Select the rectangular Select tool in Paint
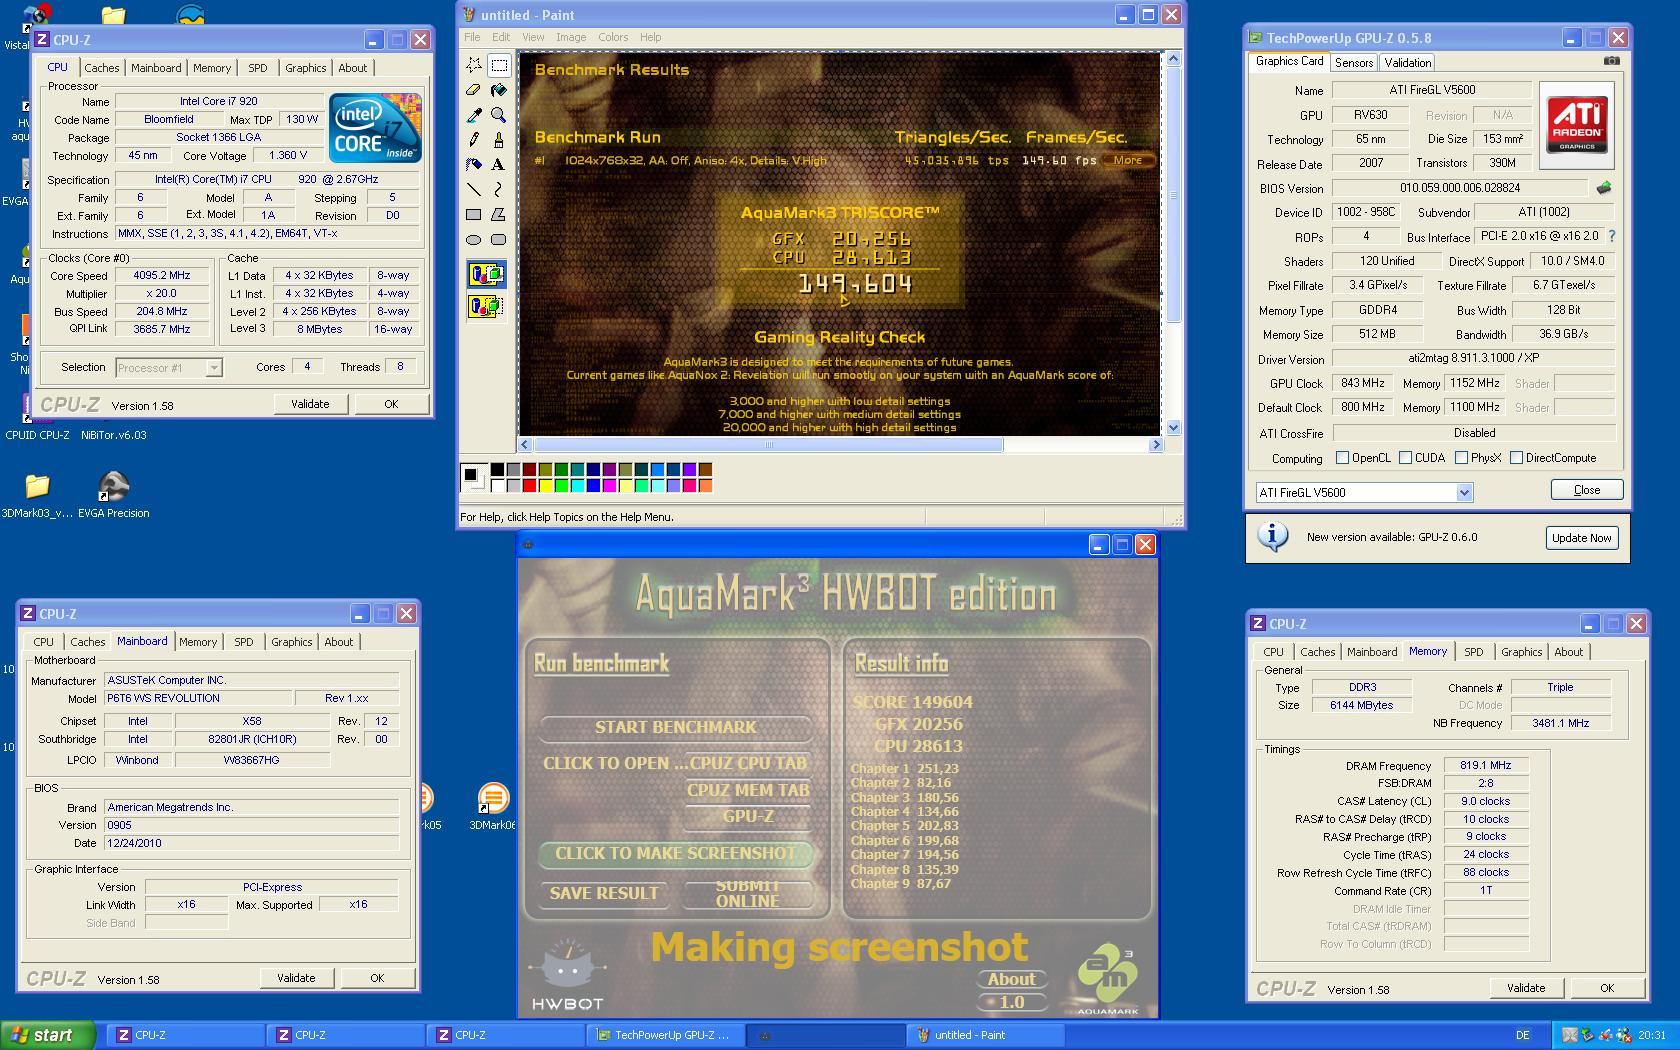Screen dimensions: 1680x1050 pyautogui.click(x=498, y=65)
